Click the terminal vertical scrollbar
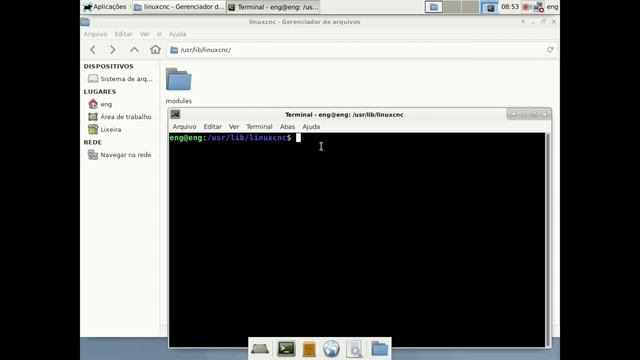640x360 pixels. coord(548,240)
